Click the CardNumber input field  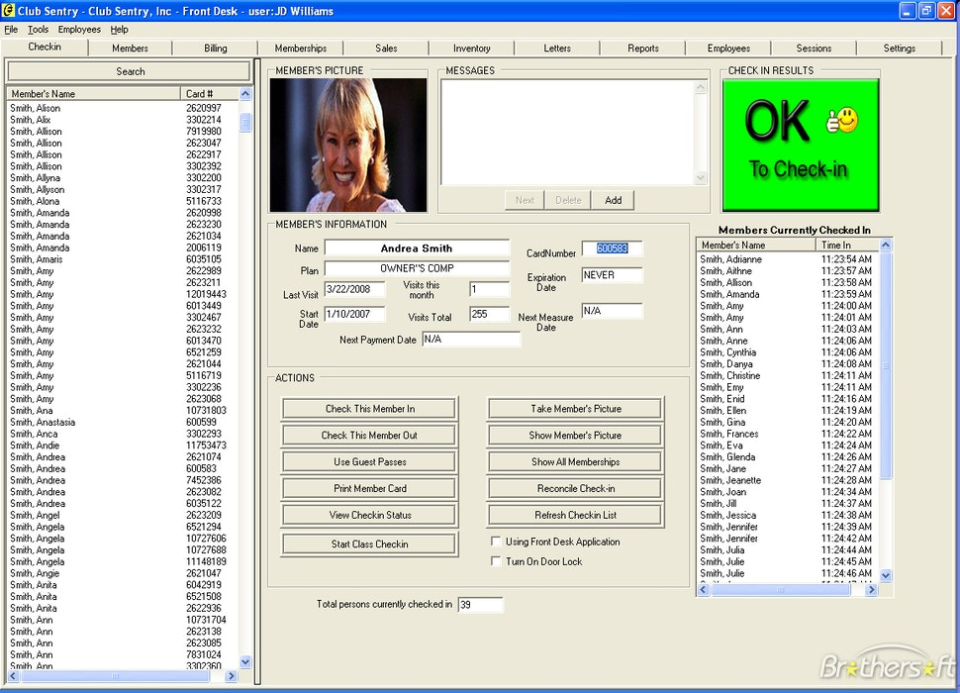[x=612, y=249]
